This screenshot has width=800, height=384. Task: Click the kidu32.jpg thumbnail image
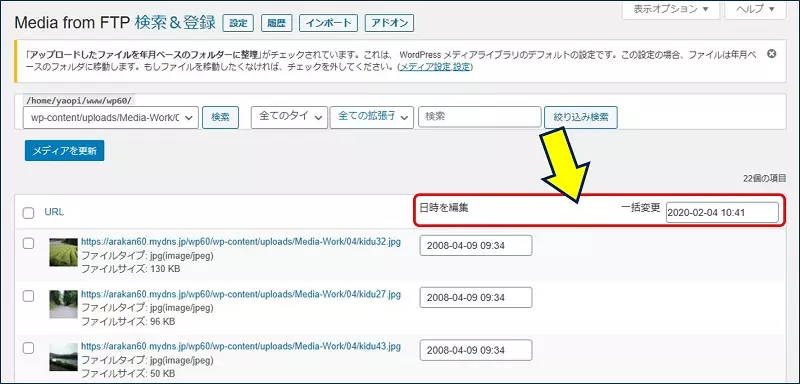(x=64, y=252)
